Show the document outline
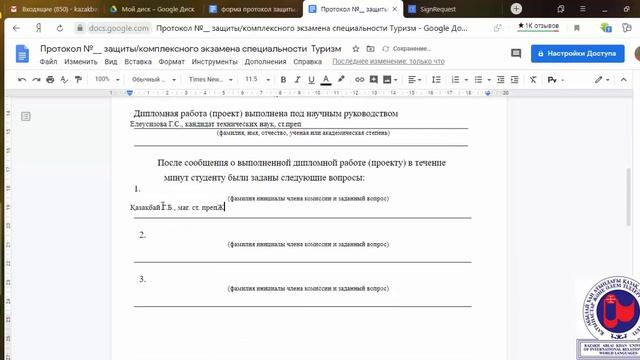The width and height of the screenshot is (640, 360). coord(26,116)
